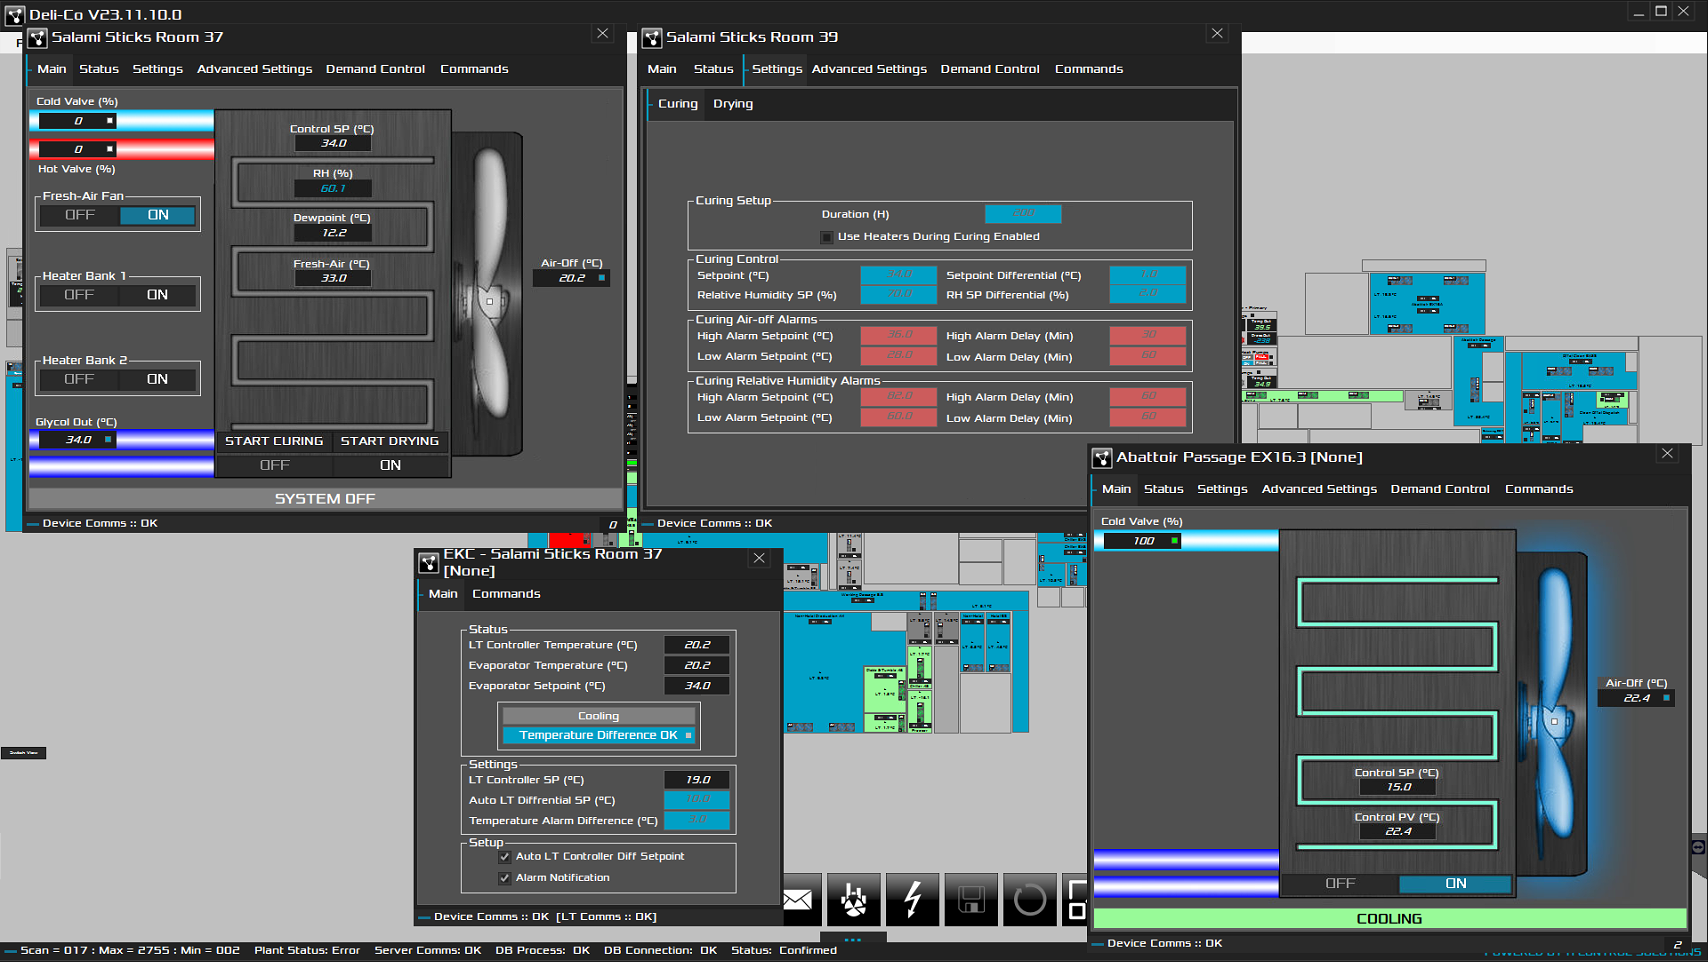Click Dewpoint value 12.2 in Room 37
1708x962 pixels.
tap(333, 233)
